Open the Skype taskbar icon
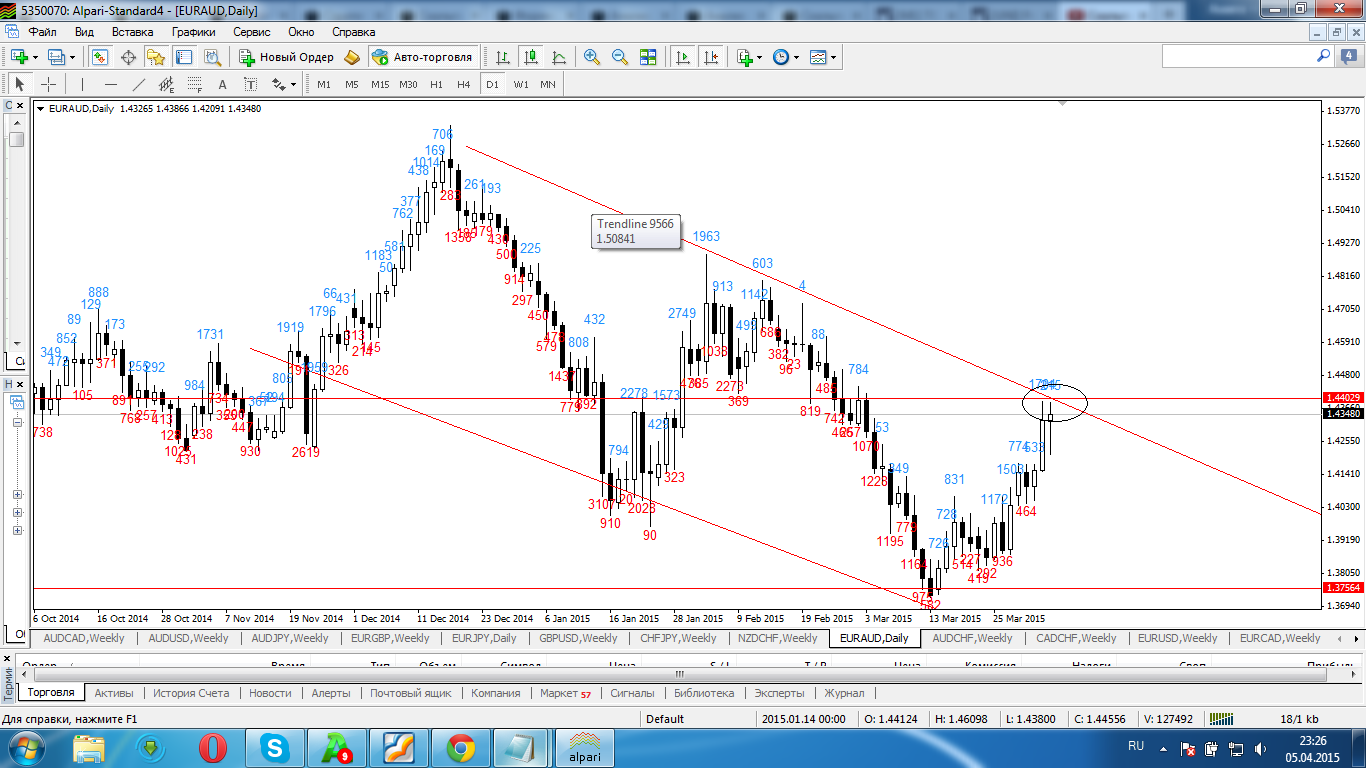Screen dimensions: 1366x768 click(275, 747)
